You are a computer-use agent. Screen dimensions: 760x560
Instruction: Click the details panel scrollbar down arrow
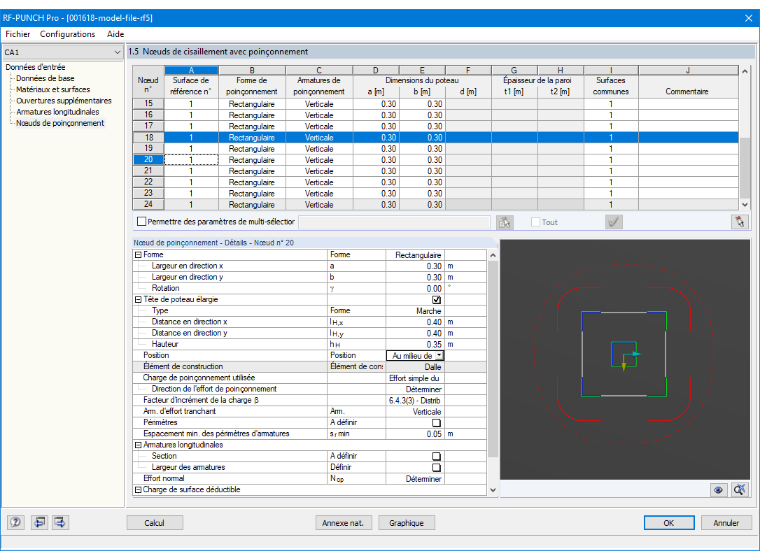pyautogui.click(x=492, y=490)
